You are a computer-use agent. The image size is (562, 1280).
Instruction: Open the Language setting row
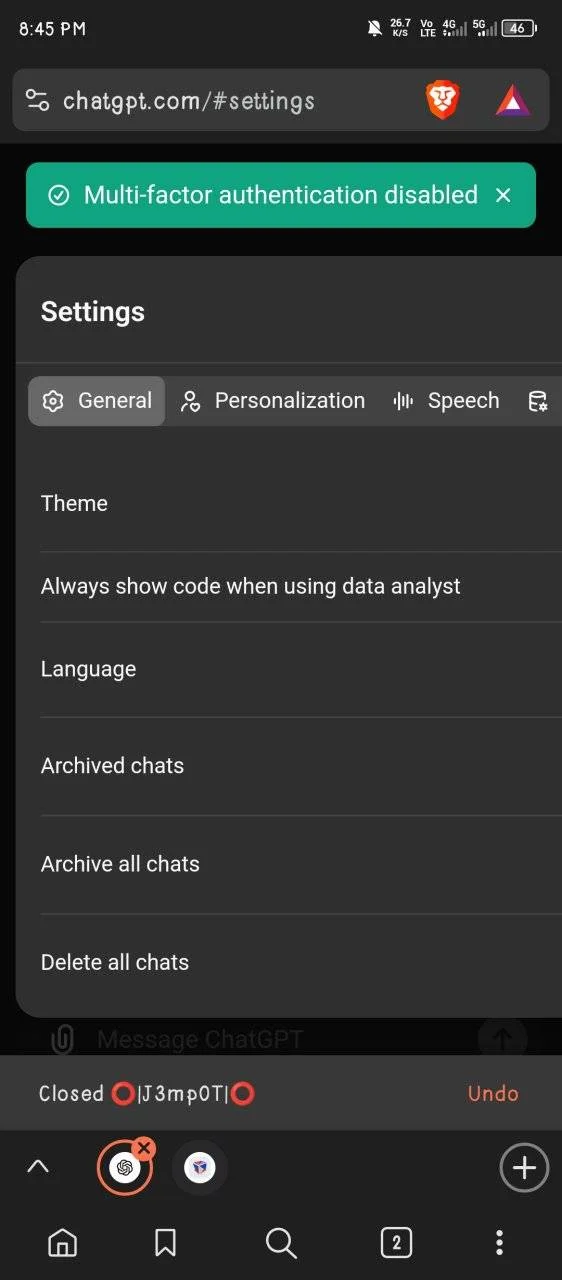coord(301,670)
